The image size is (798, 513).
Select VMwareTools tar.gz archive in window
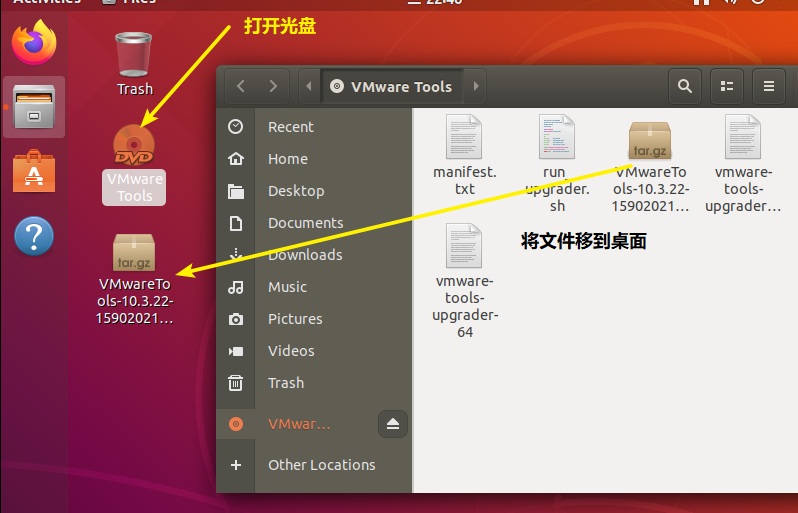pos(650,167)
